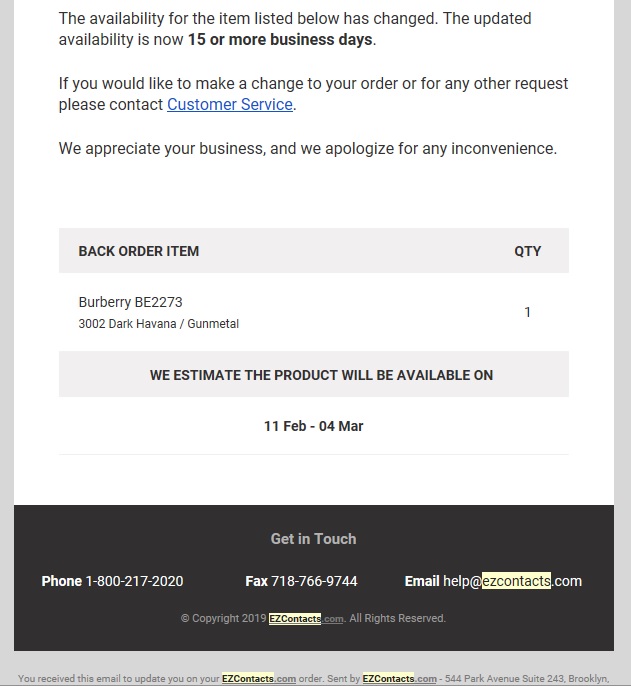This screenshot has width=631, height=686.
Task: Click the quantity value 1
Action: [x=527, y=312]
